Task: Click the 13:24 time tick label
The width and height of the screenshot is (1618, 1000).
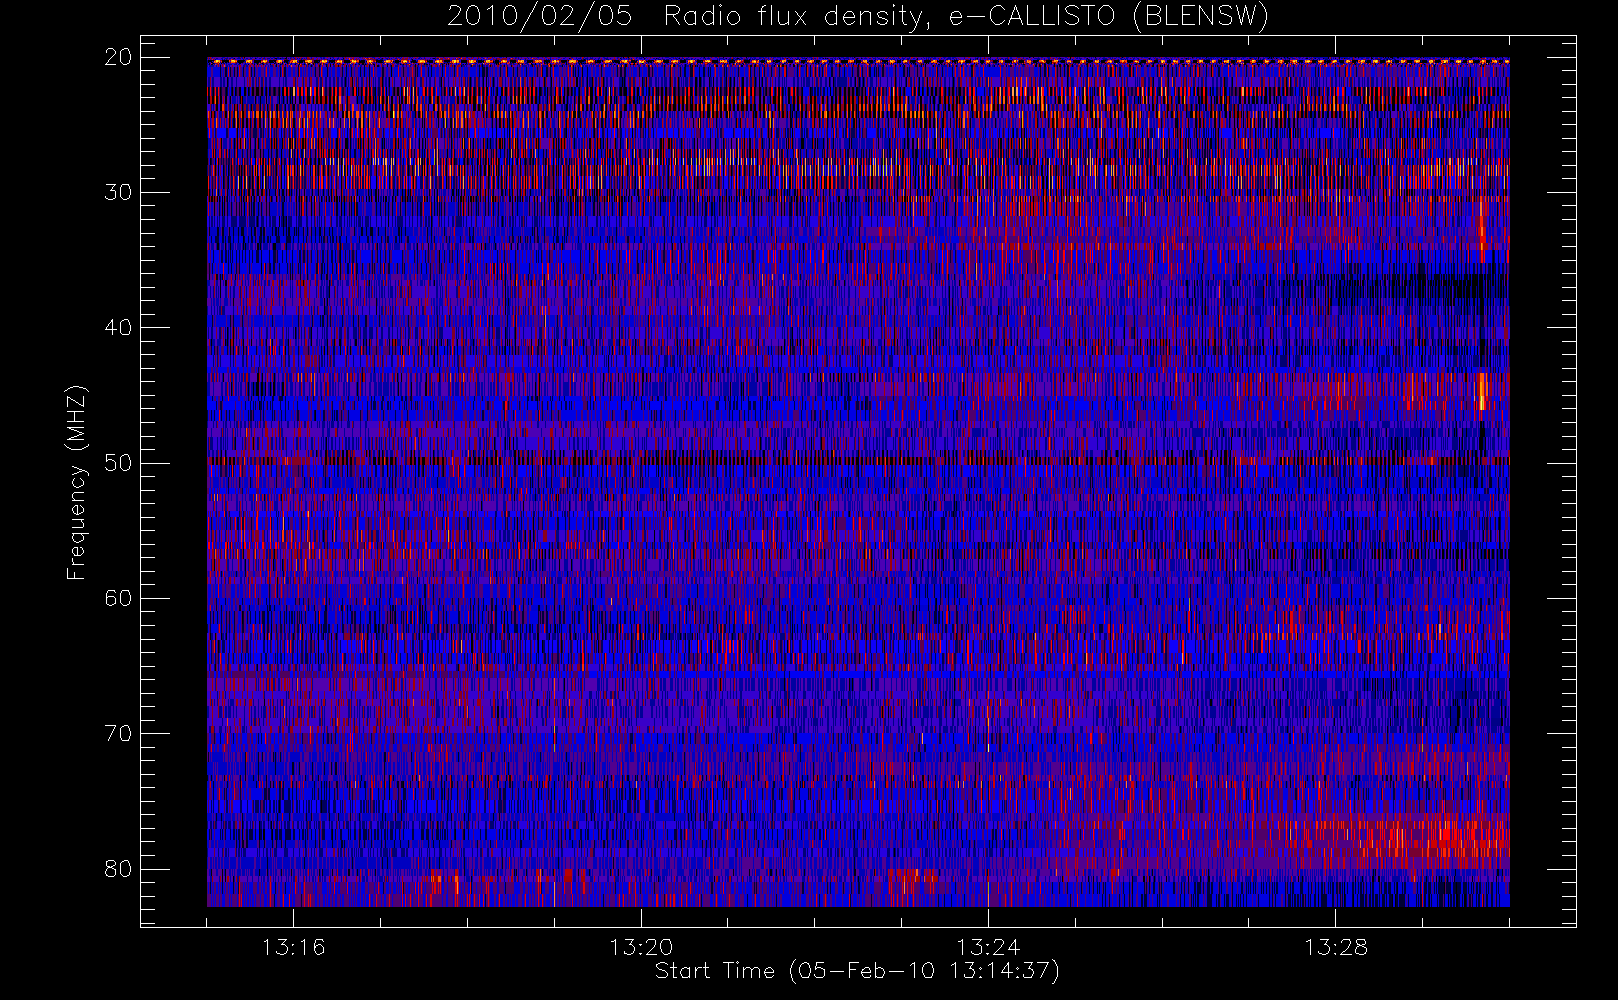Action: click(x=988, y=947)
